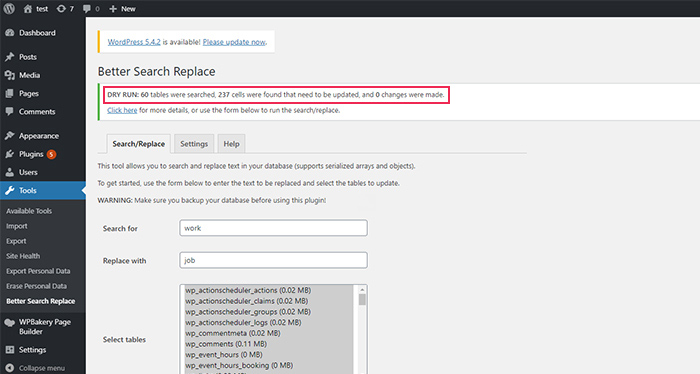Follow the Click here details link
This screenshot has width=700, height=374.
click(x=122, y=110)
